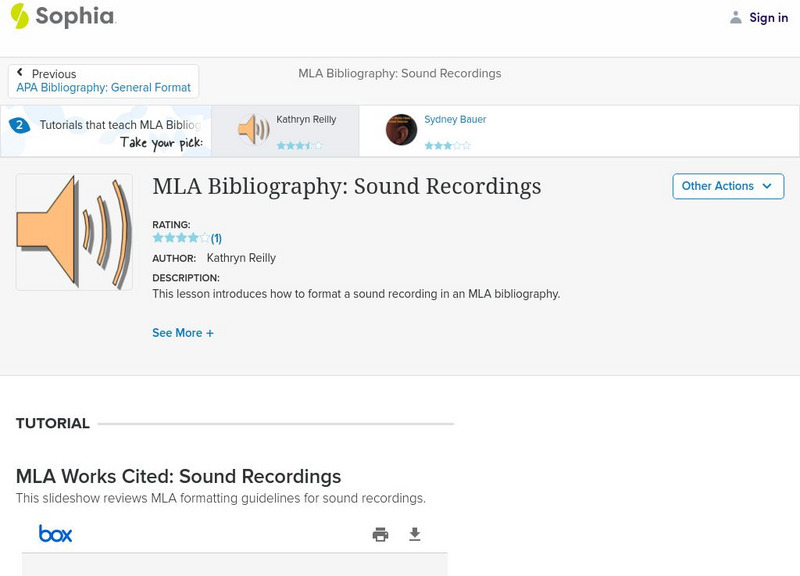Expand the See More section
The image size is (800, 576).
[x=183, y=333]
